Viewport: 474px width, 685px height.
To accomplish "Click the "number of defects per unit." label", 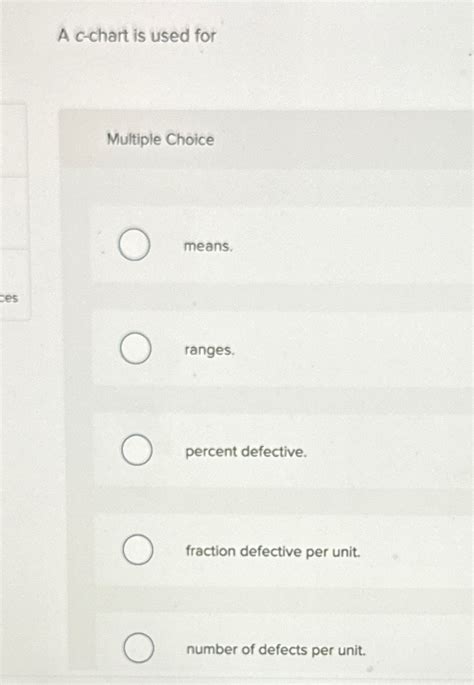I will (276, 650).
